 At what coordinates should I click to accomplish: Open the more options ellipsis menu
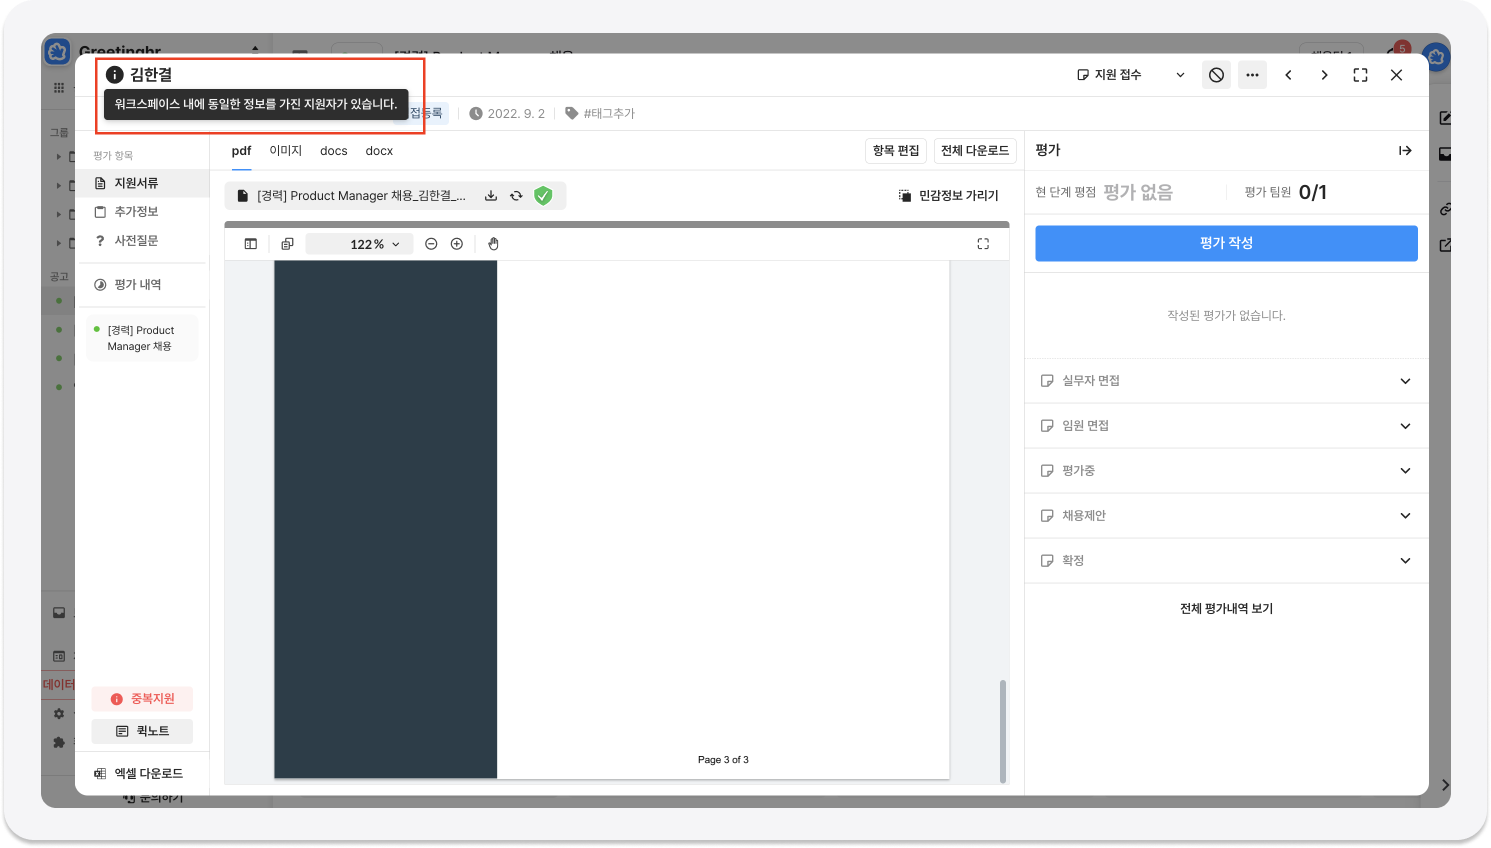(x=1252, y=75)
